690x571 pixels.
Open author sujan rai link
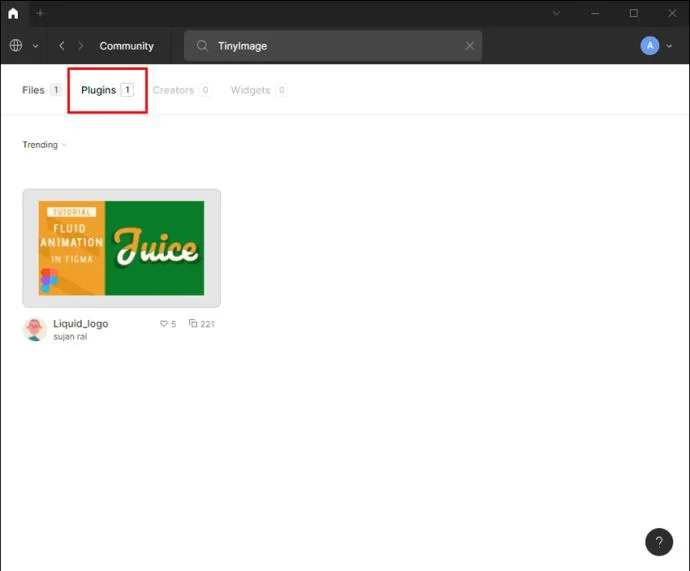pos(70,337)
